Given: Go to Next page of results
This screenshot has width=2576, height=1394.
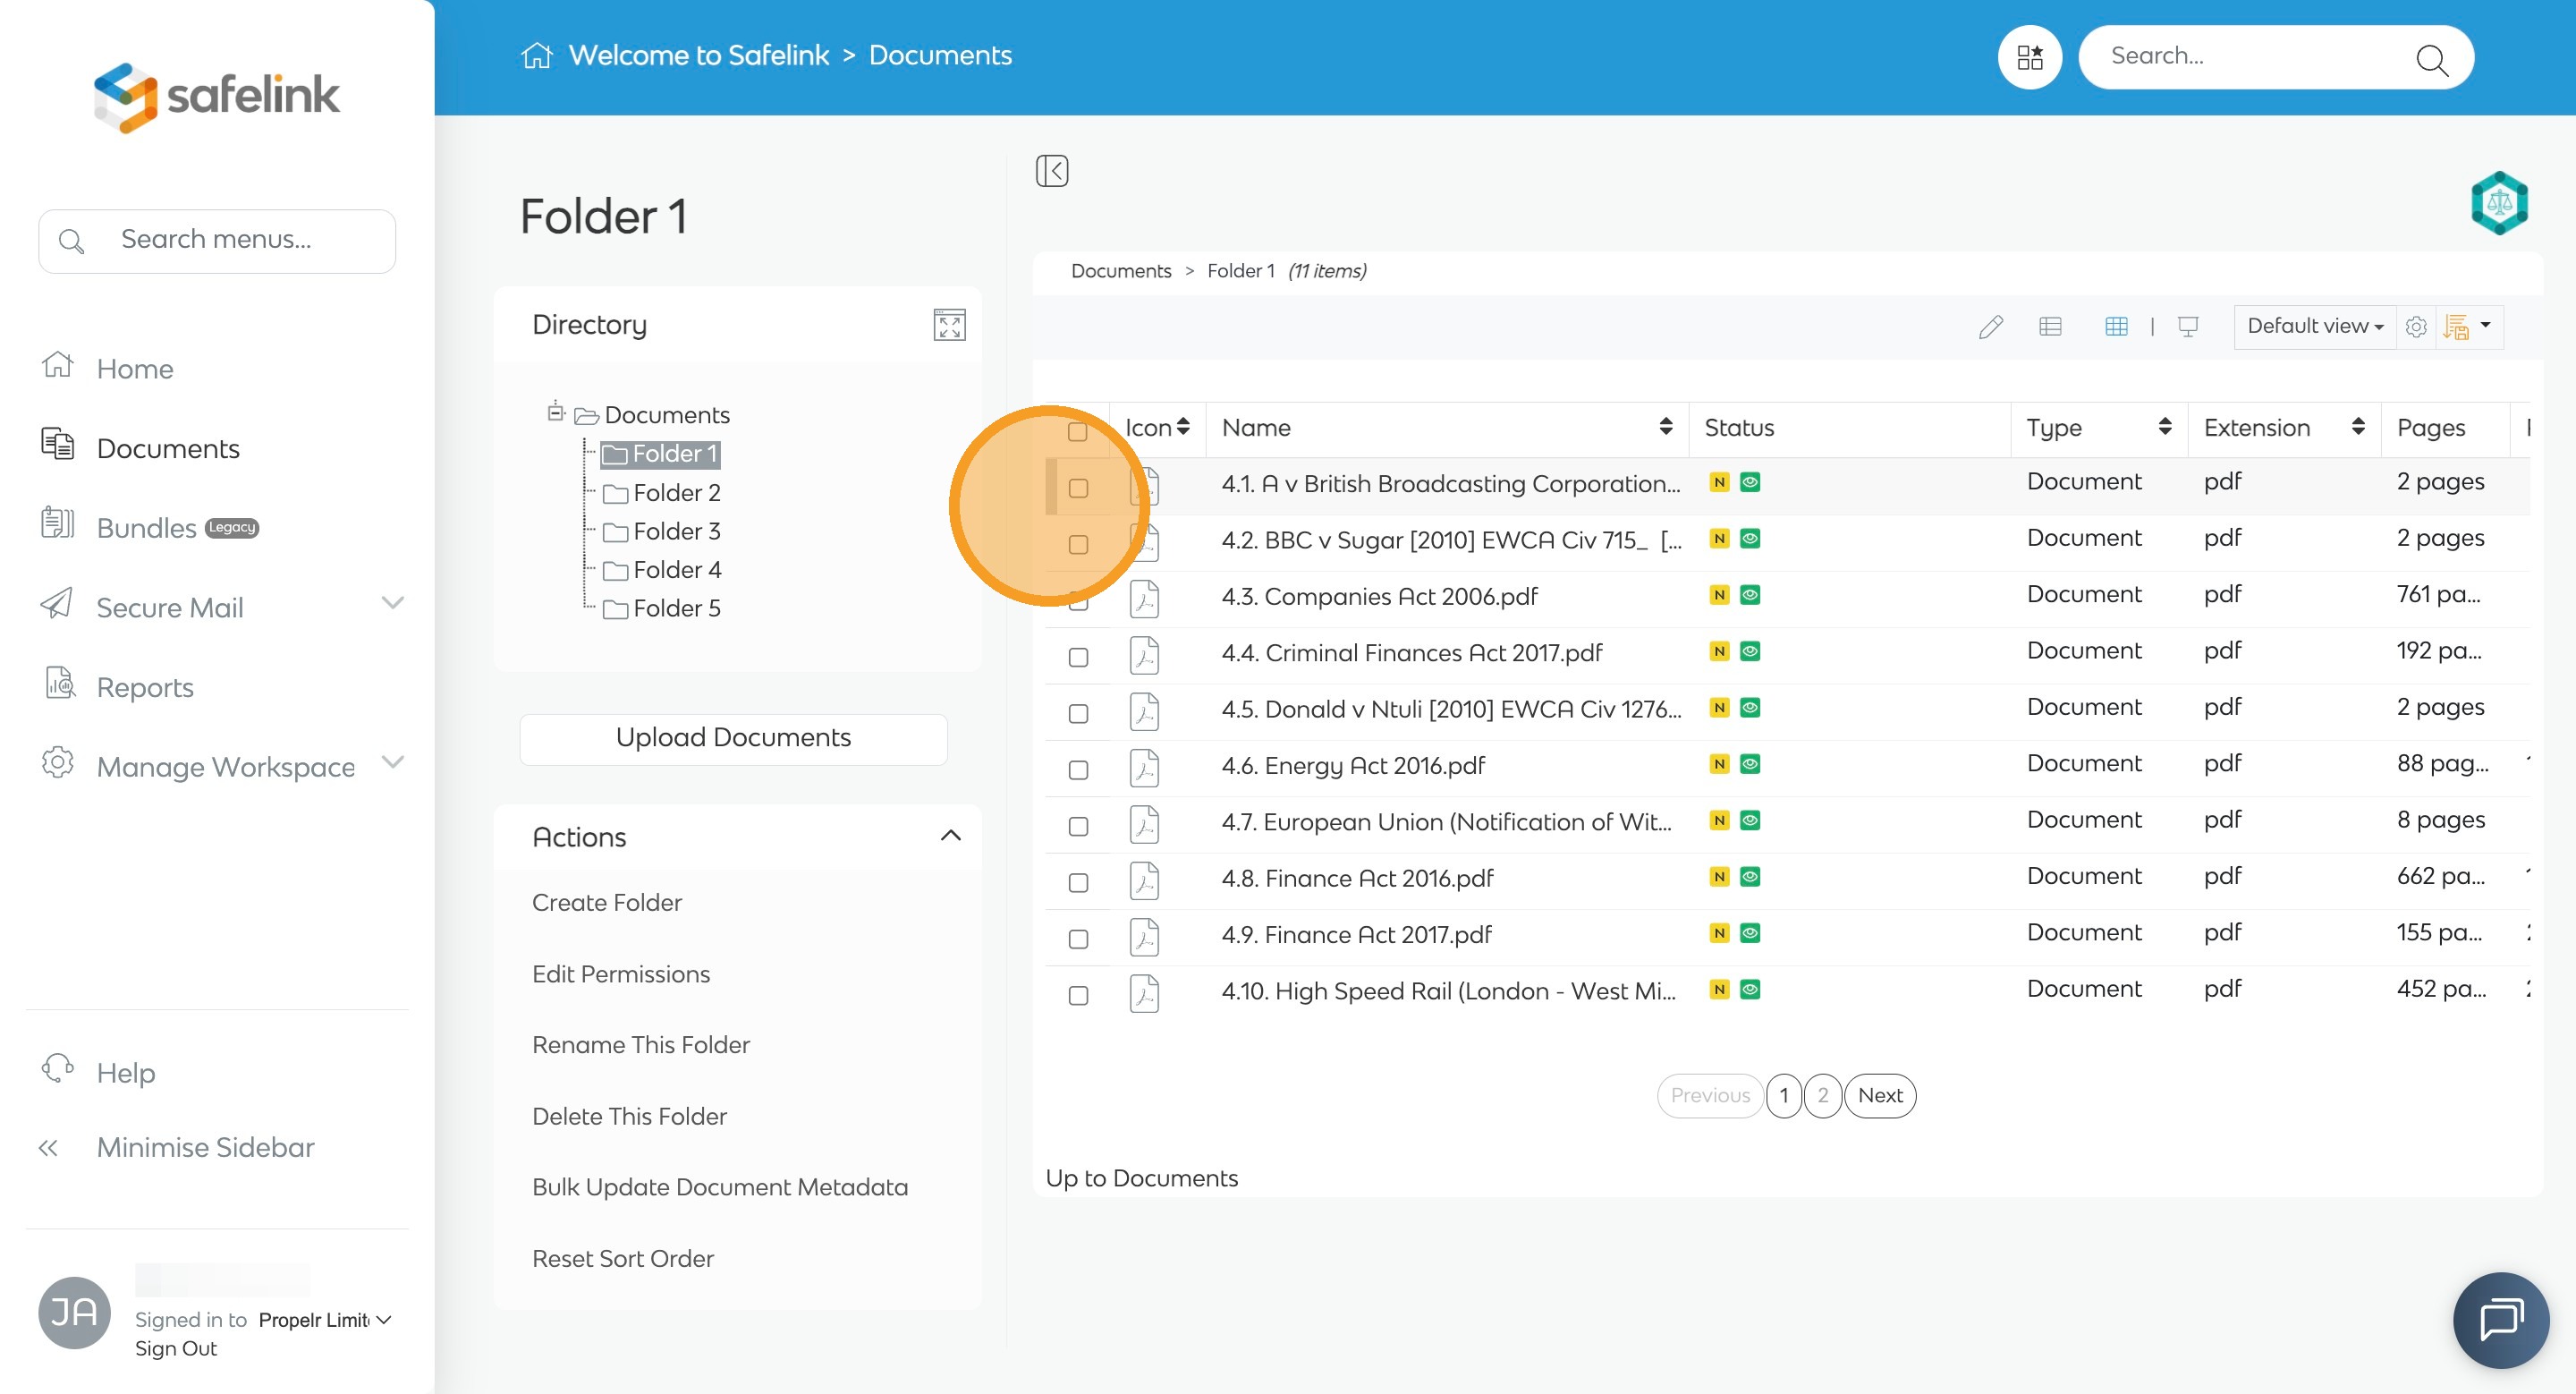Looking at the screenshot, I should tap(1879, 1095).
